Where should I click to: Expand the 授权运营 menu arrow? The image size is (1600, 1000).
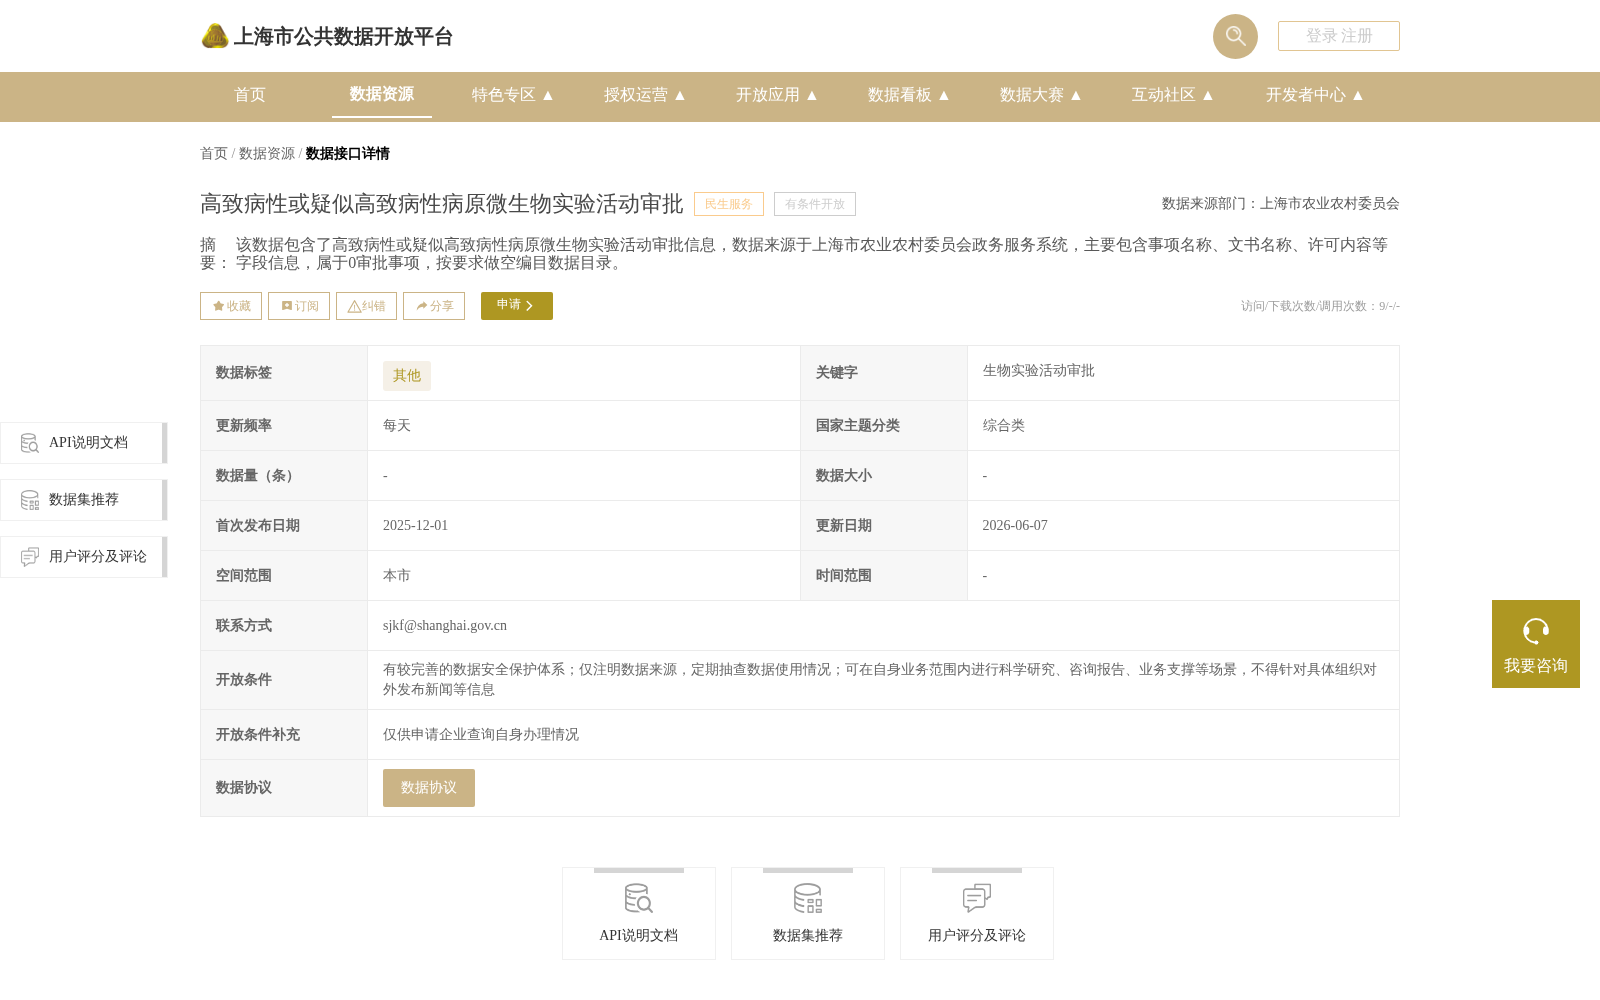tap(680, 95)
